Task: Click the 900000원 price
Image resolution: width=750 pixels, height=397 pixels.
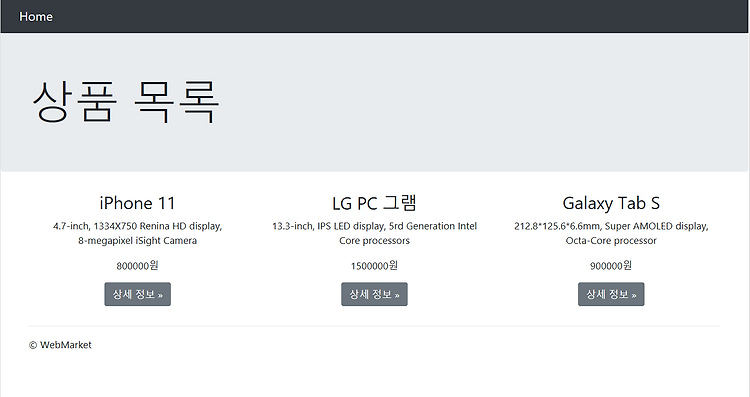Action: [611, 265]
